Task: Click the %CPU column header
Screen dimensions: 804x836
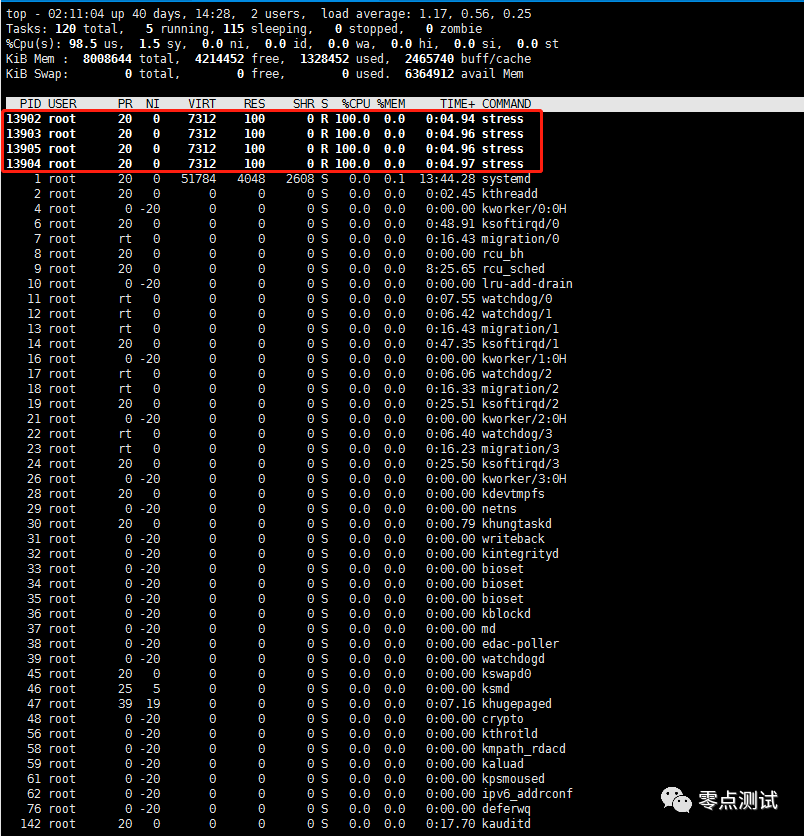Action: pyautogui.click(x=356, y=103)
